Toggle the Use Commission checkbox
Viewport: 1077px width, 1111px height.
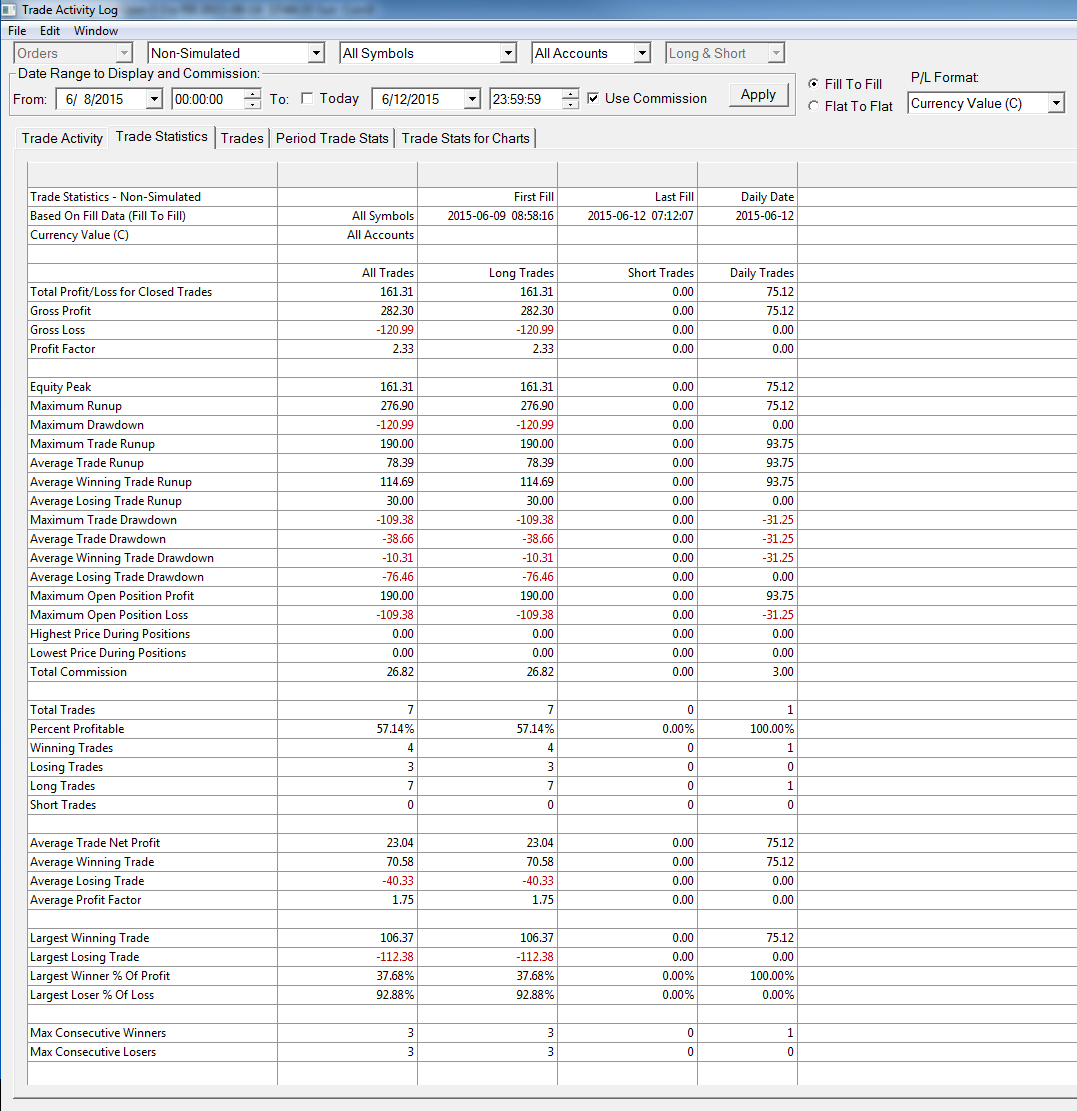pyautogui.click(x=593, y=98)
